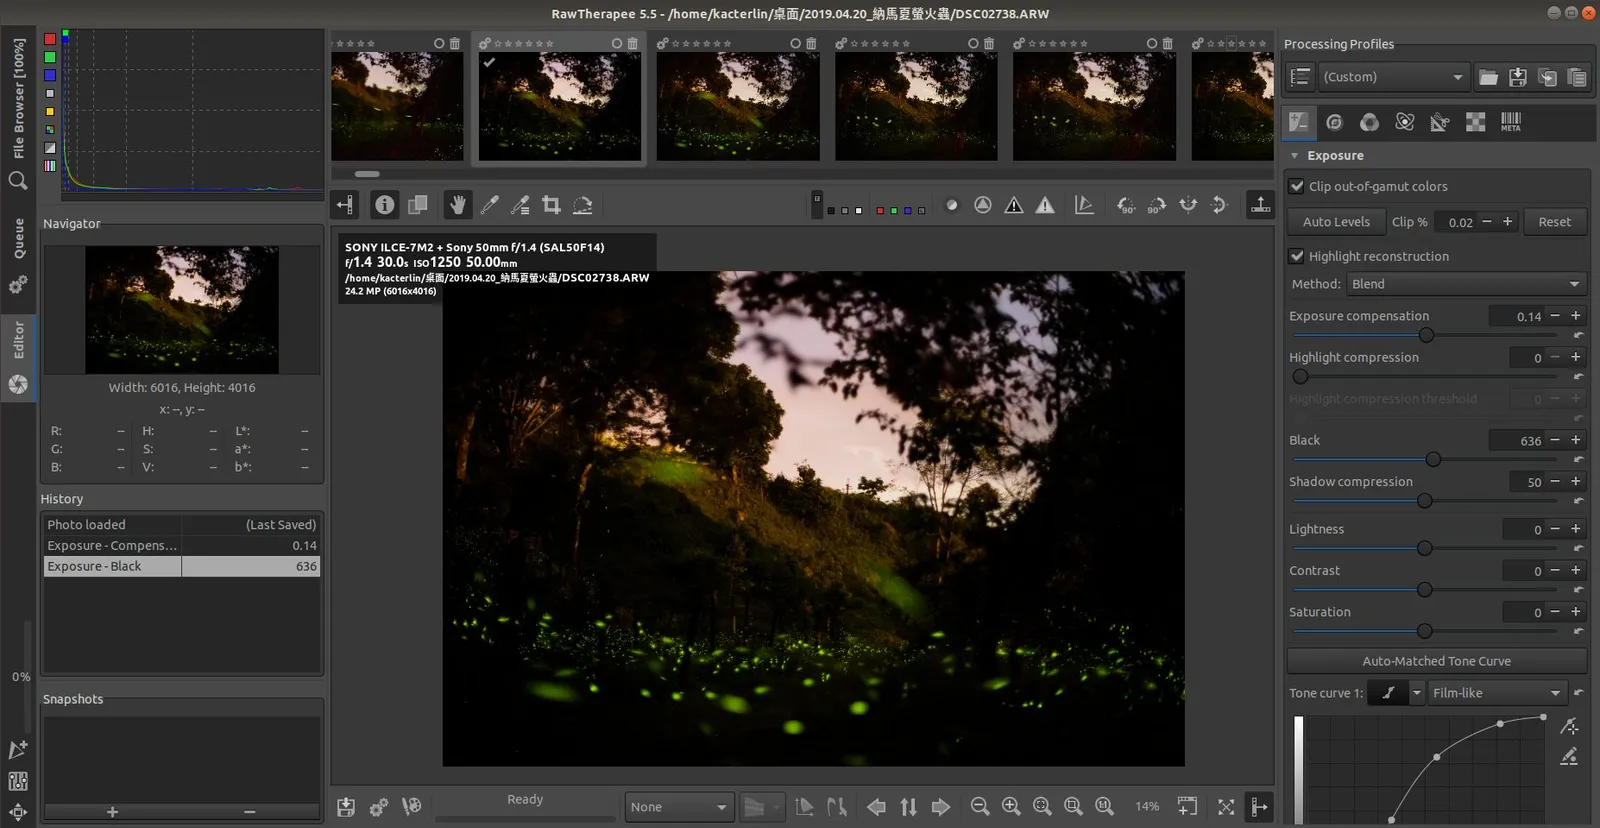This screenshot has height=828, width=1600.
Task: Load processing profile from file
Action: pos(1488,77)
